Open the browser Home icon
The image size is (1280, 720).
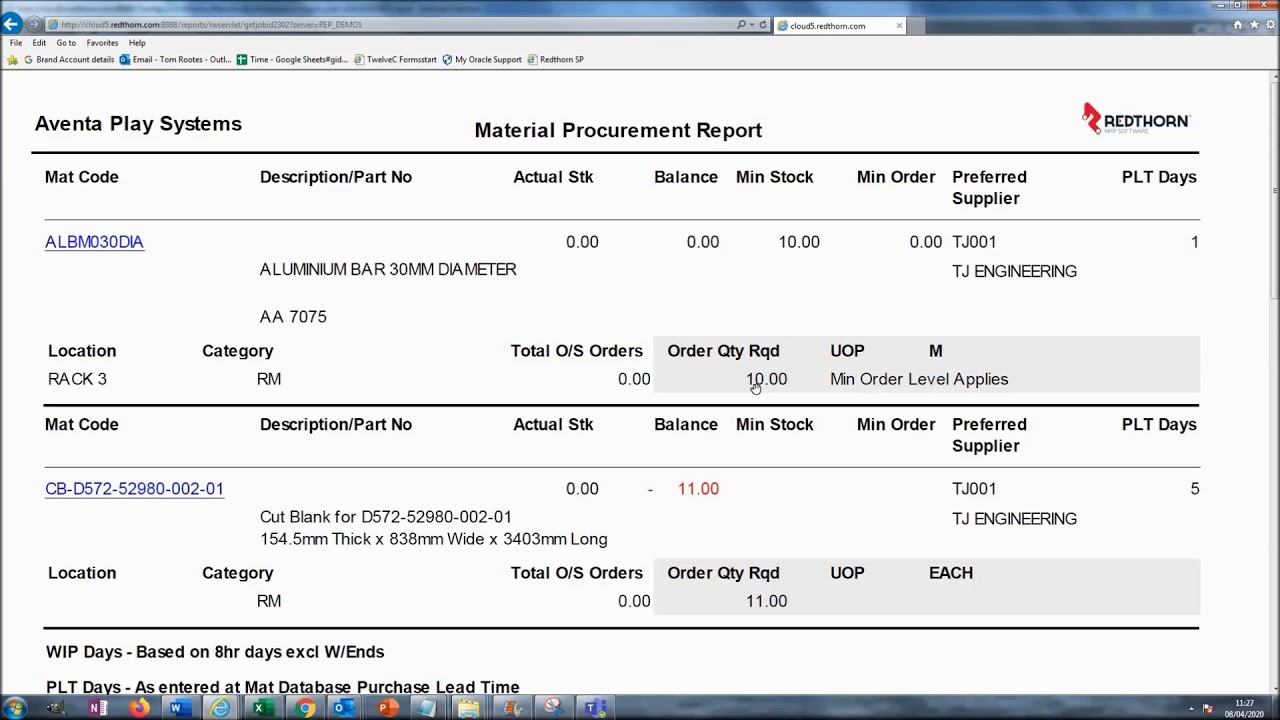click(1238, 25)
